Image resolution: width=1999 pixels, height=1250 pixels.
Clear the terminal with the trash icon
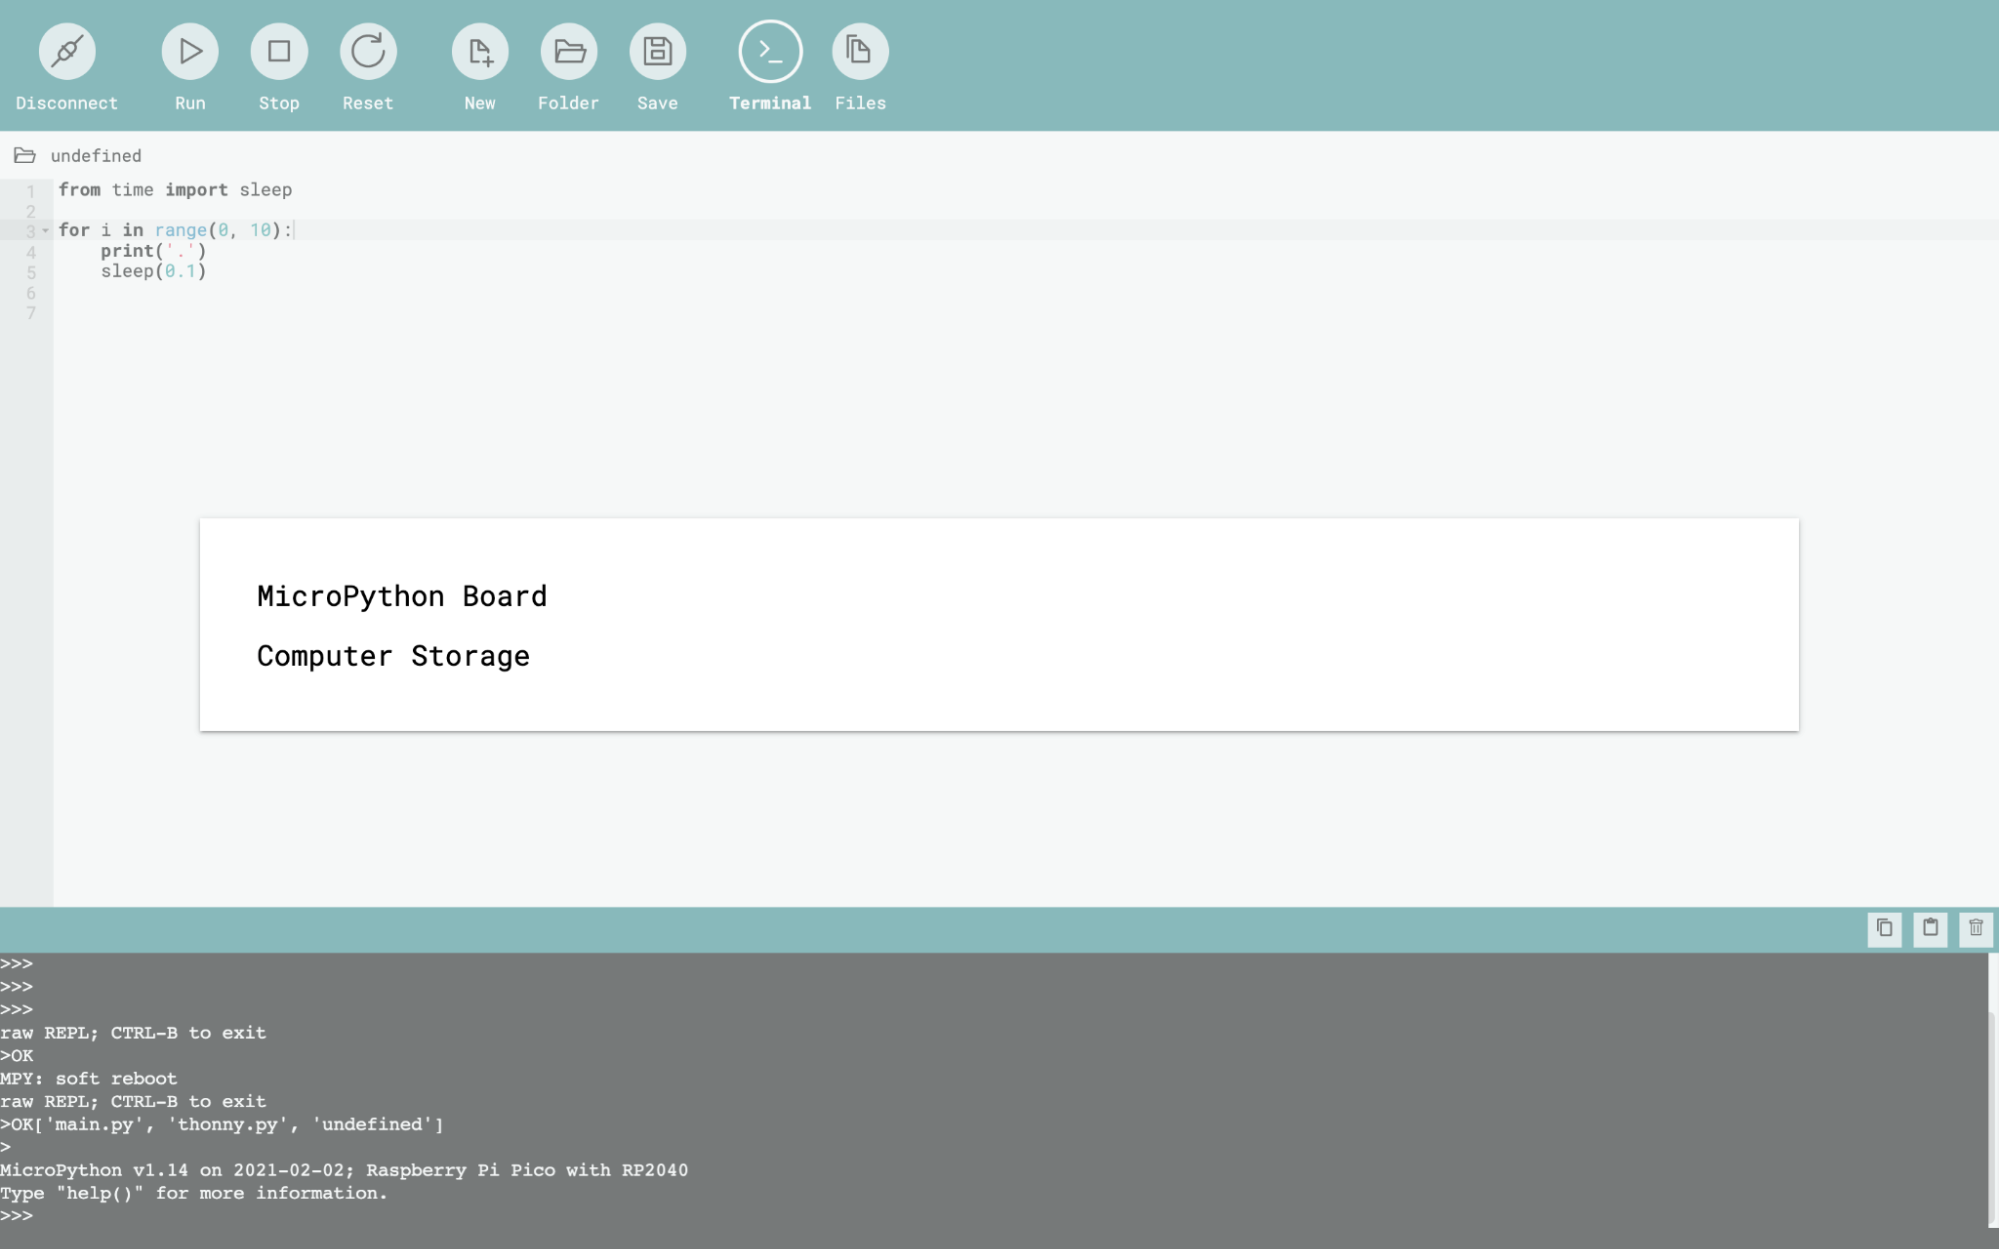pos(1976,929)
